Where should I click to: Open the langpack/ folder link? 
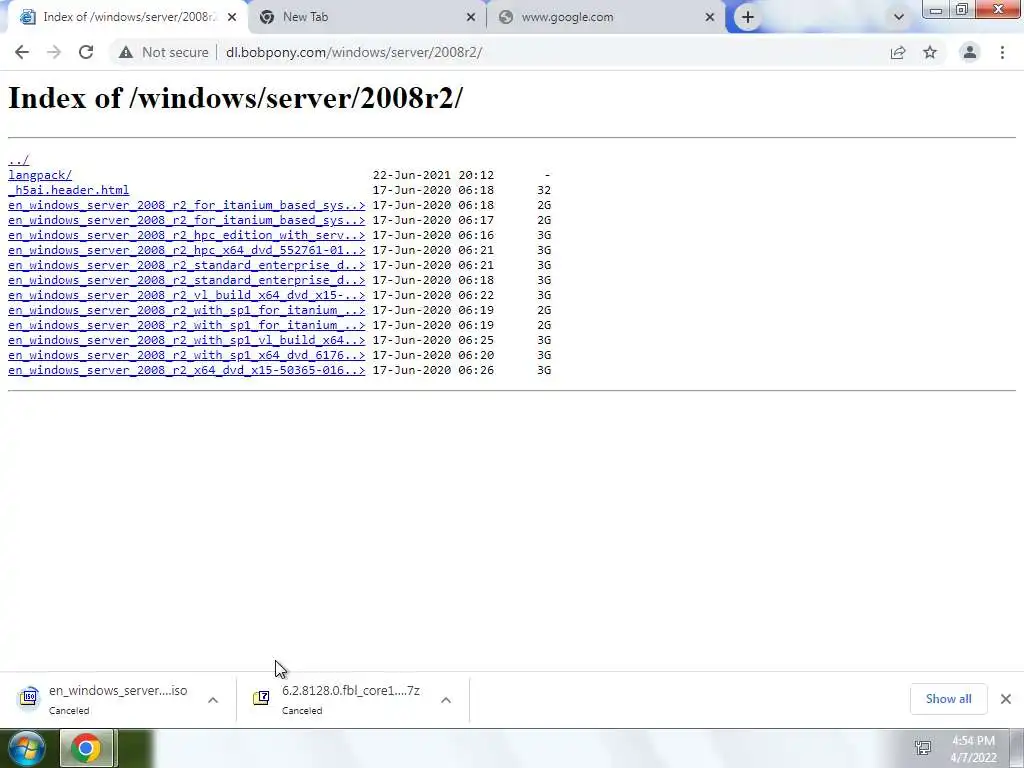click(x=40, y=175)
